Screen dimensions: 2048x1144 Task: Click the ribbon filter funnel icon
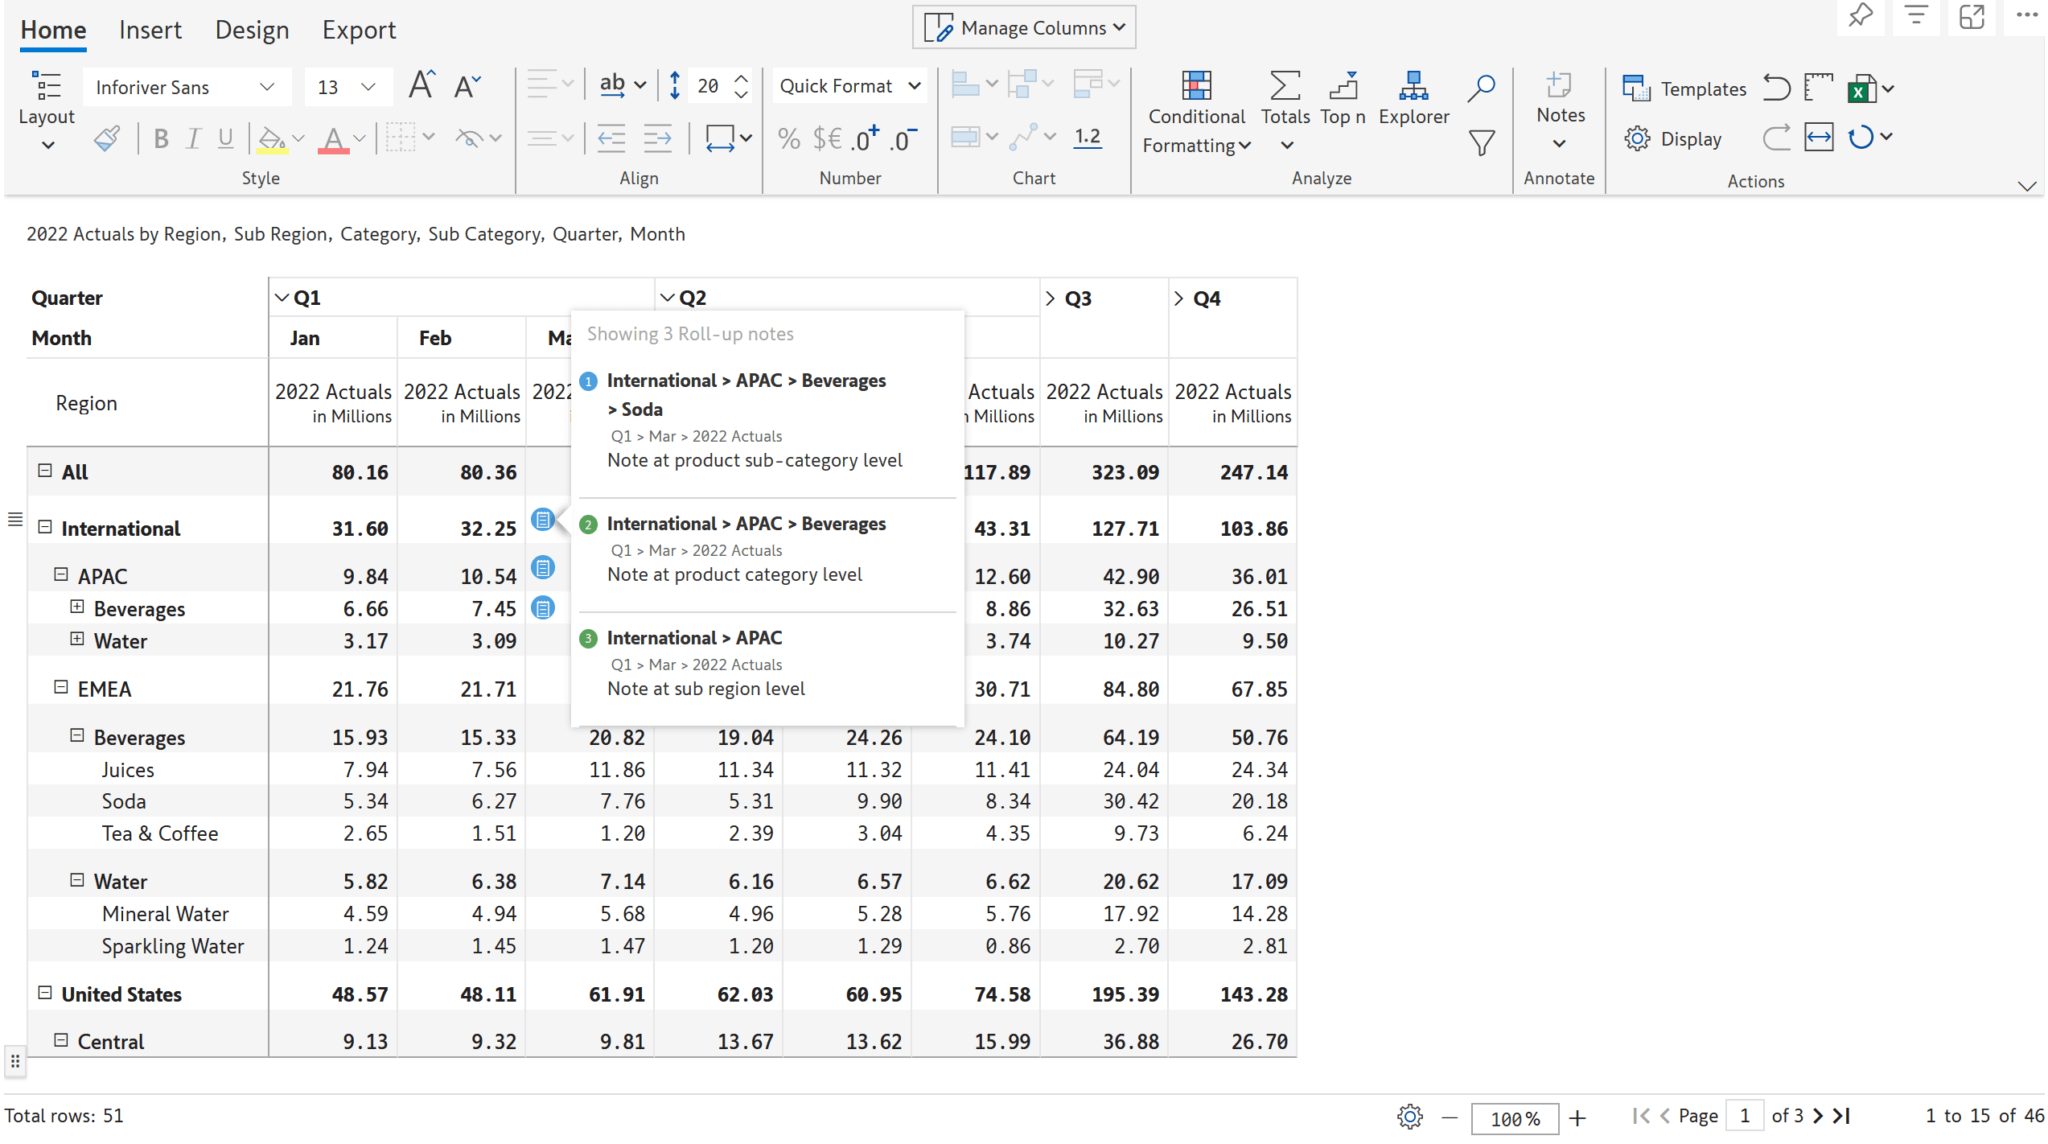(x=1482, y=143)
